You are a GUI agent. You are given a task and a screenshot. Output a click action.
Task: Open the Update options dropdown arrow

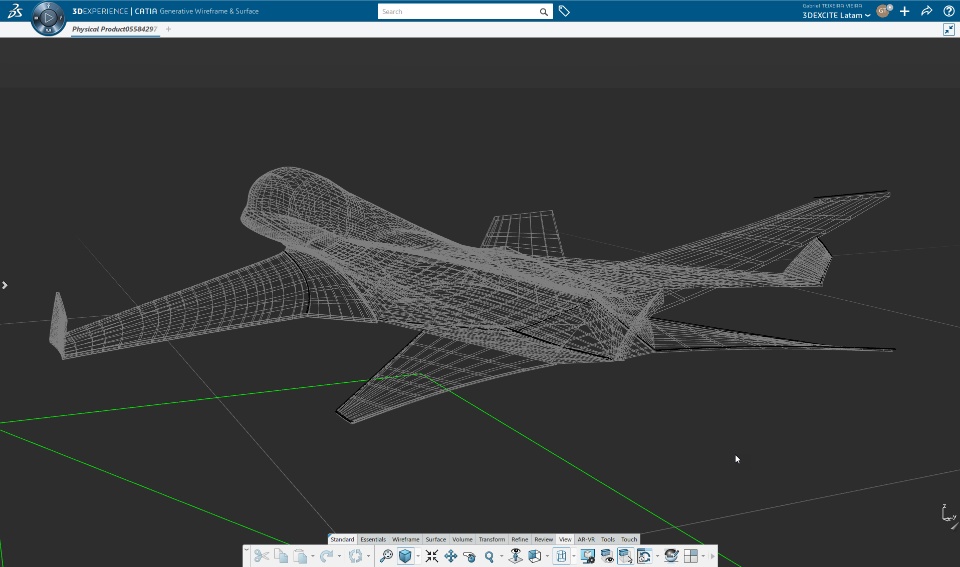[367, 557]
